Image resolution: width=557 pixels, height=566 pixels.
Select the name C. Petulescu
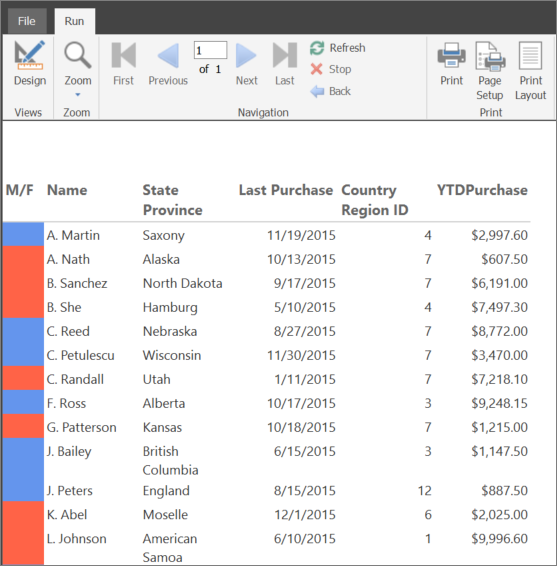80,355
